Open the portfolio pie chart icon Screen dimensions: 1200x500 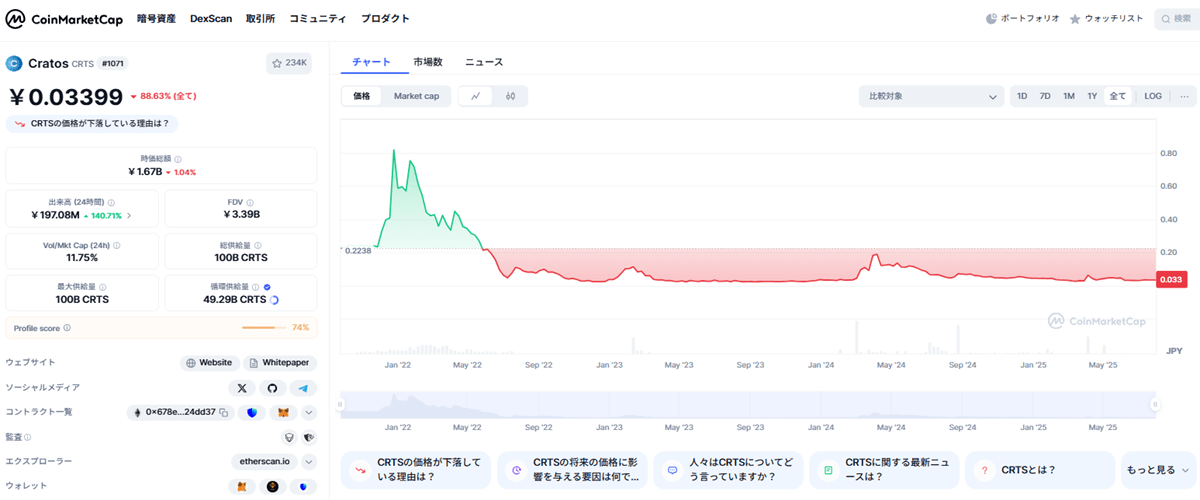point(991,19)
